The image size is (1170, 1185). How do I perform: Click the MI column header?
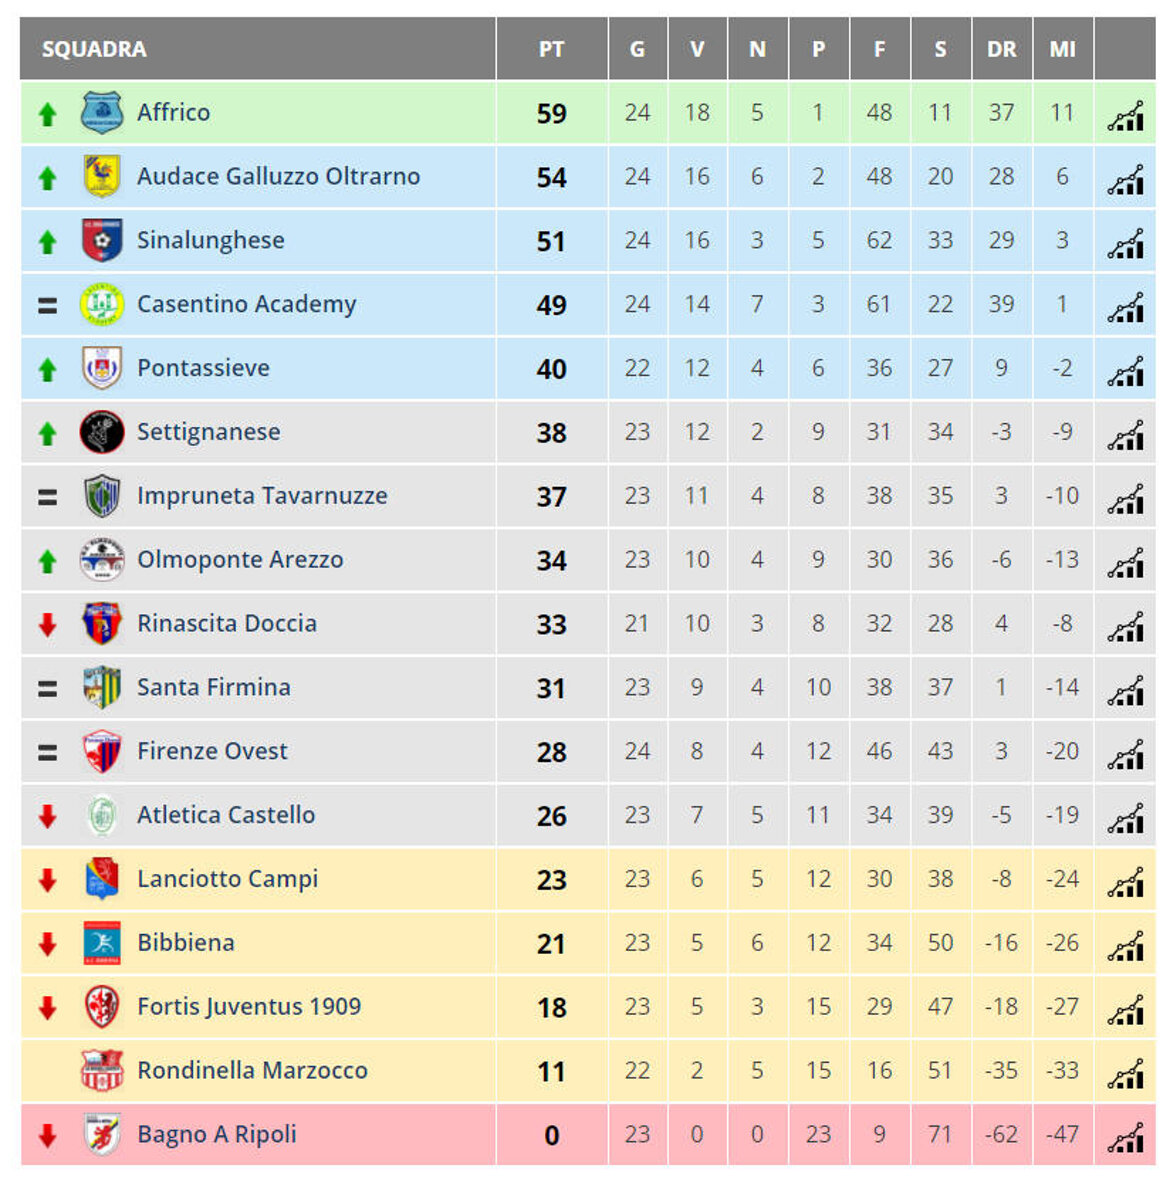click(x=1062, y=49)
